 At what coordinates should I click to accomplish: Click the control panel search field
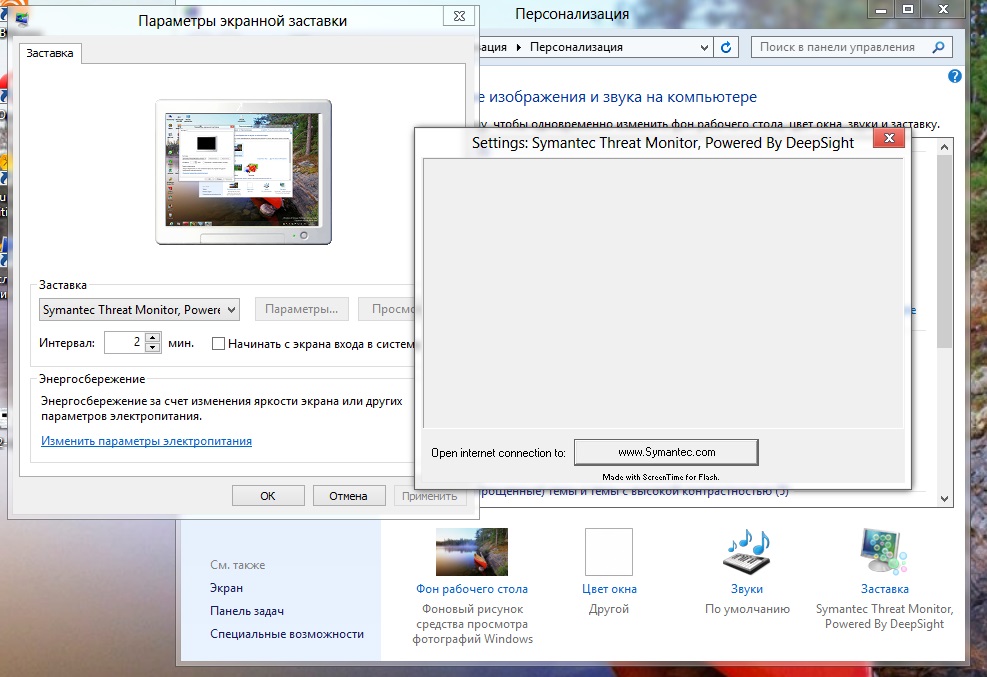[852, 47]
